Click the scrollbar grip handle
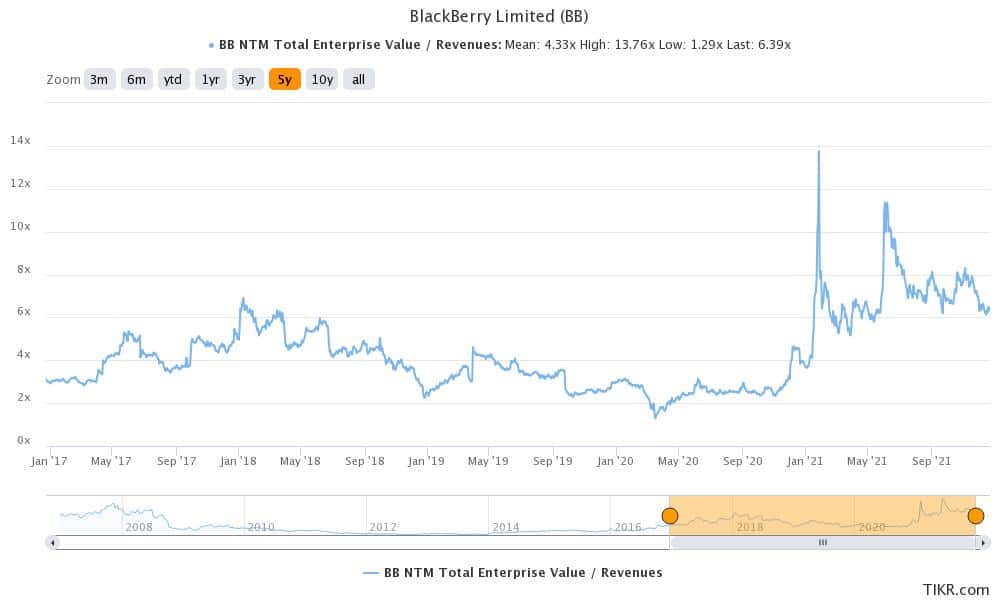This screenshot has width=1000, height=600. [823, 543]
